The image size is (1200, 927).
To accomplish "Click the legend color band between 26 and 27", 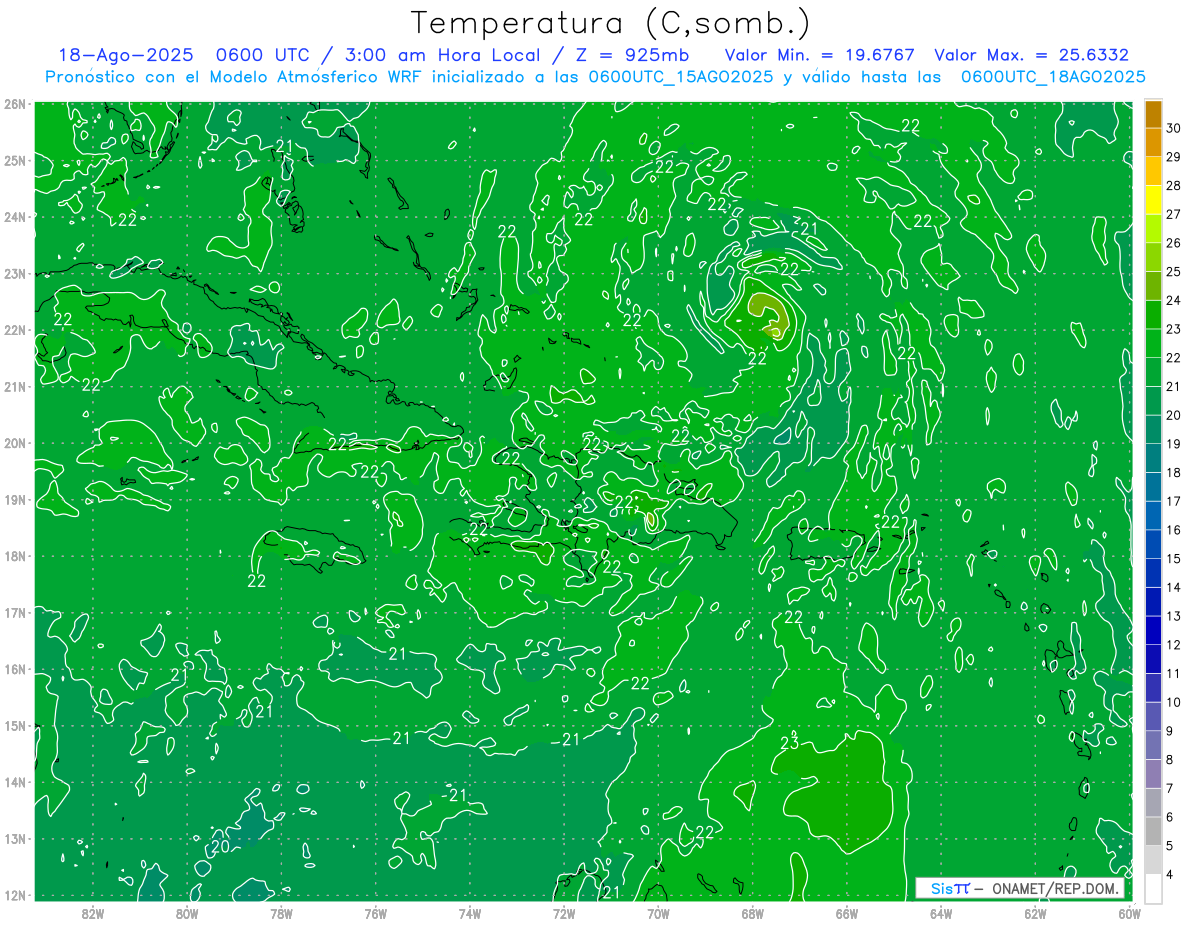I will click(1153, 228).
